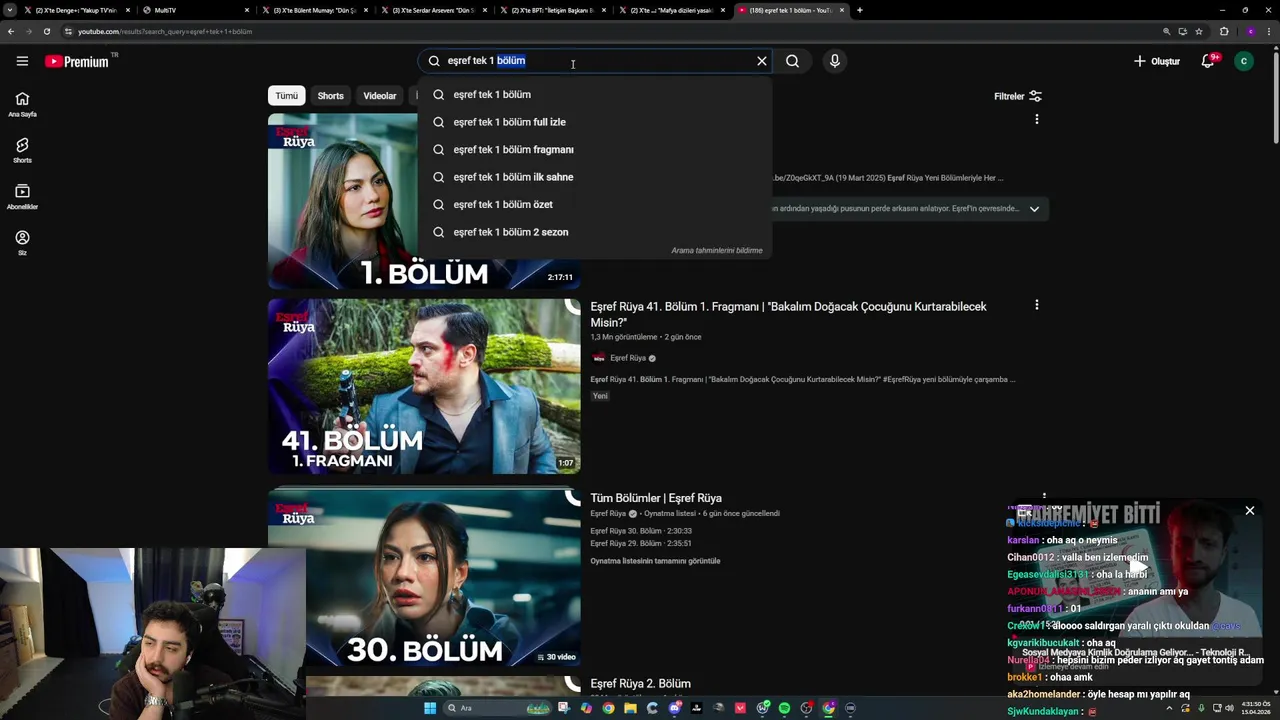
Task: Choose suggestion "eşref tek 1 bölüm 2 sezon"
Action: click(x=595, y=232)
